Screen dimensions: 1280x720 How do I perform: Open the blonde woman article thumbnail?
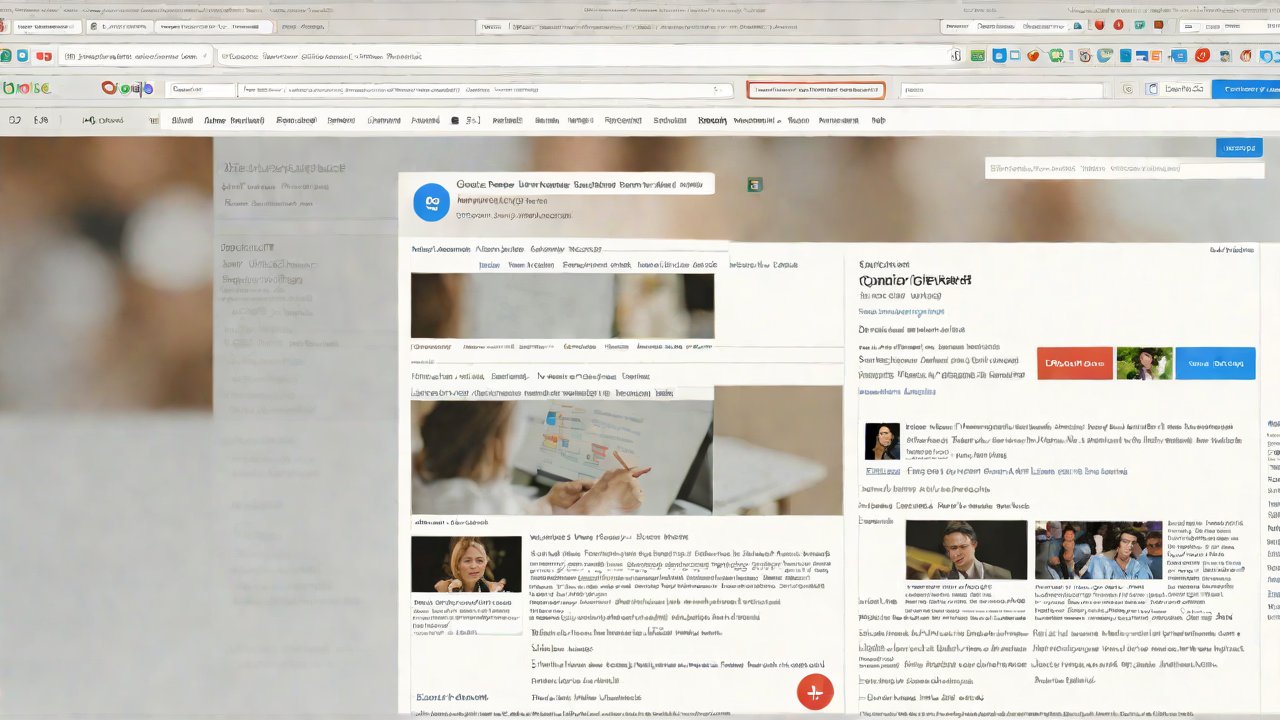[466, 564]
